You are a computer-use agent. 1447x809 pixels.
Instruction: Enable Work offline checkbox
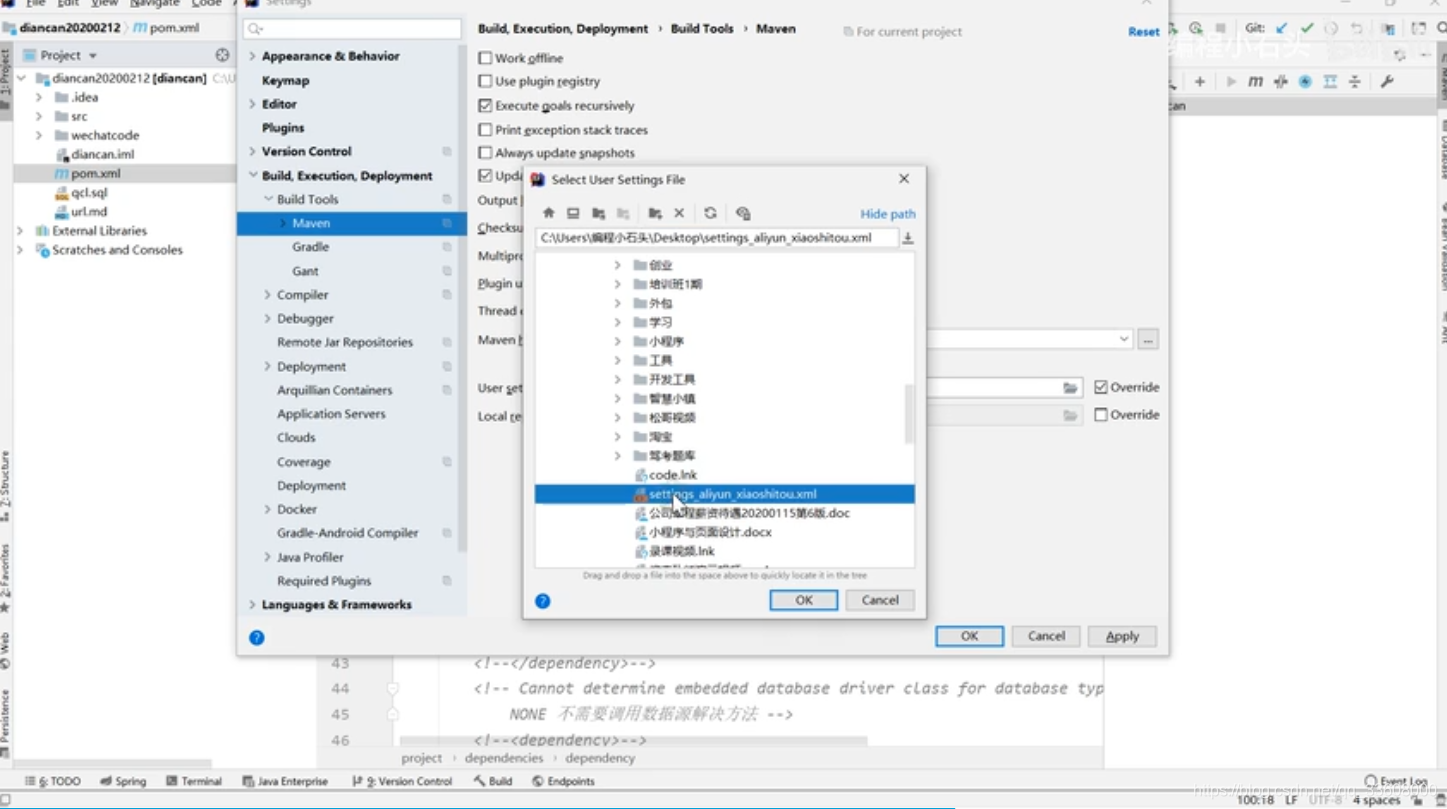pyautogui.click(x=485, y=58)
